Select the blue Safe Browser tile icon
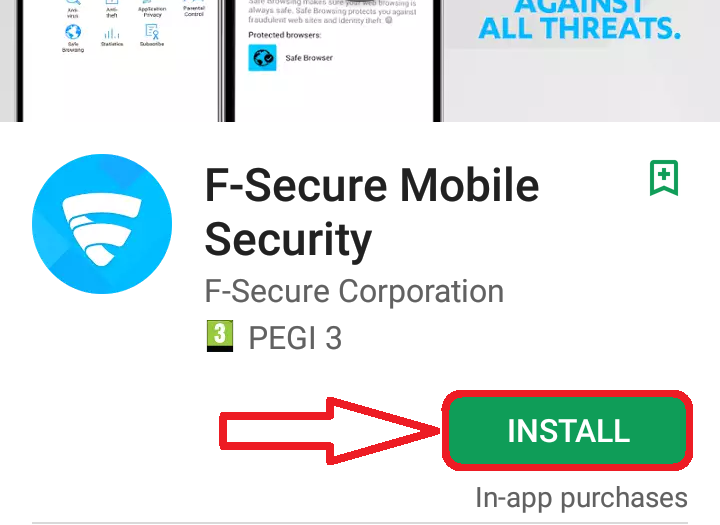The image size is (720, 525). [262, 58]
